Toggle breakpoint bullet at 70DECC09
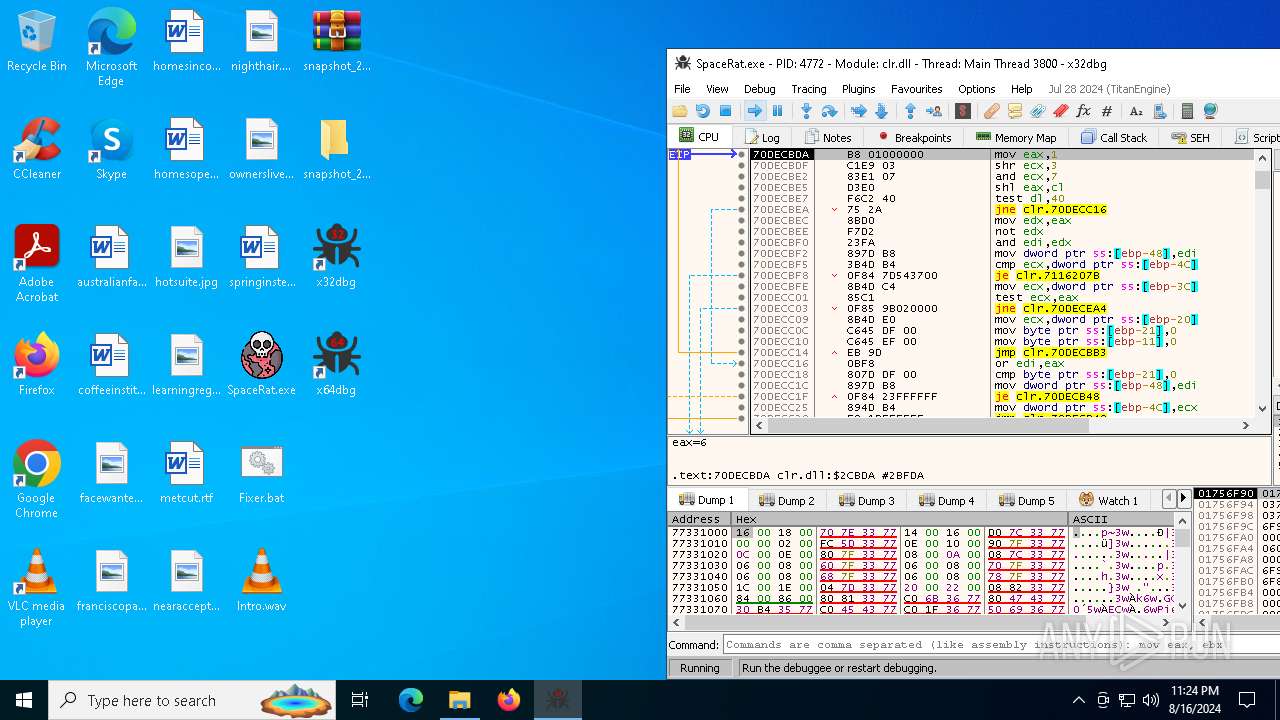Viewport: 1280px width, 720px height. [x=741, y=320]
